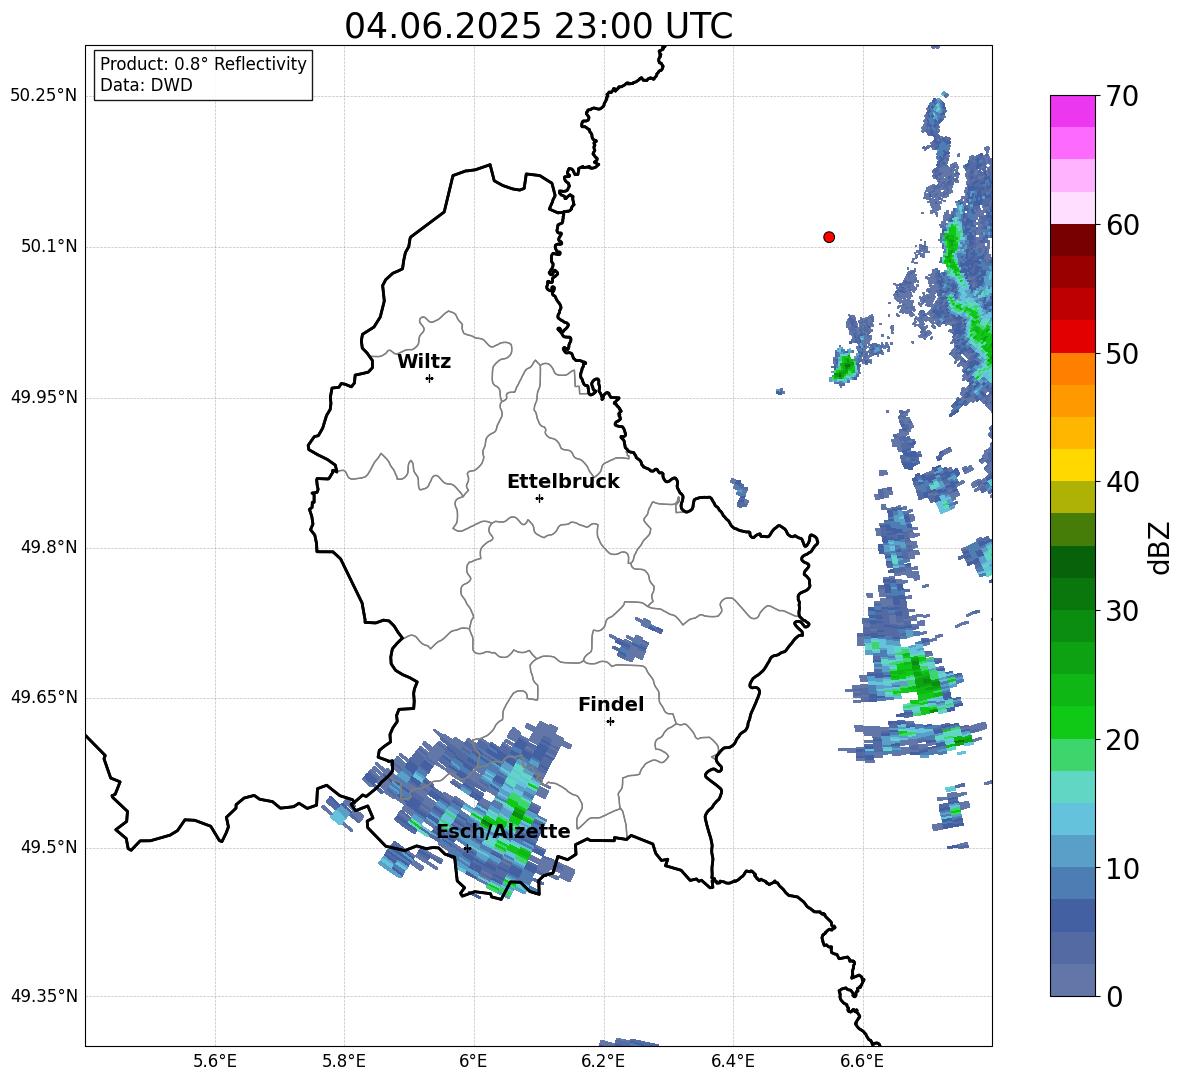Screen dimensions: 1184x1081
Task: Click the Data: DWD text
Action: pos(146,85)
